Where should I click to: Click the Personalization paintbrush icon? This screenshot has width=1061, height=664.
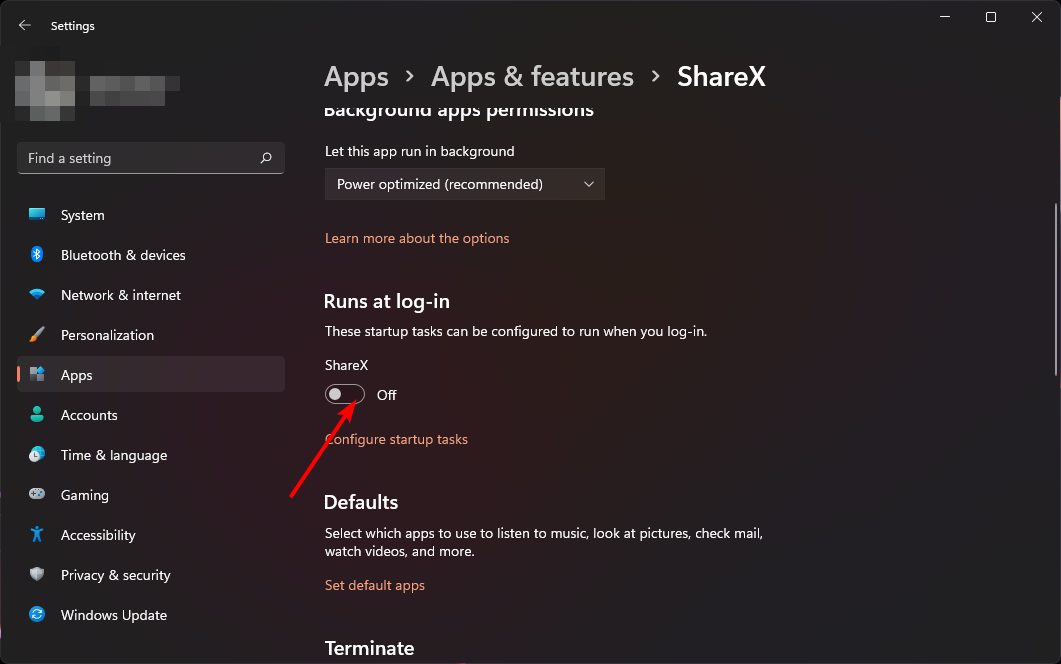pyautogui.click(x=37, y=335)
